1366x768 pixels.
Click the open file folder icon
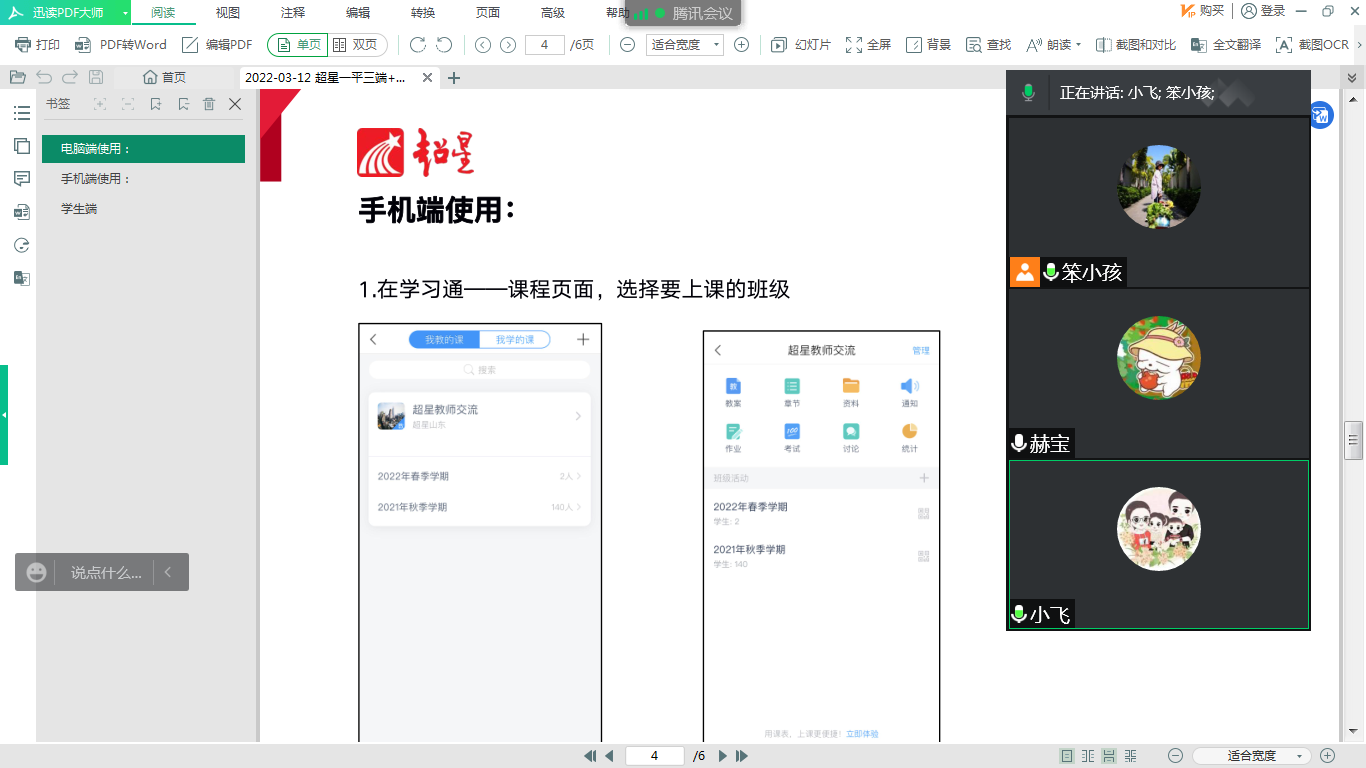pyautogui.click(x=17, y=77)
